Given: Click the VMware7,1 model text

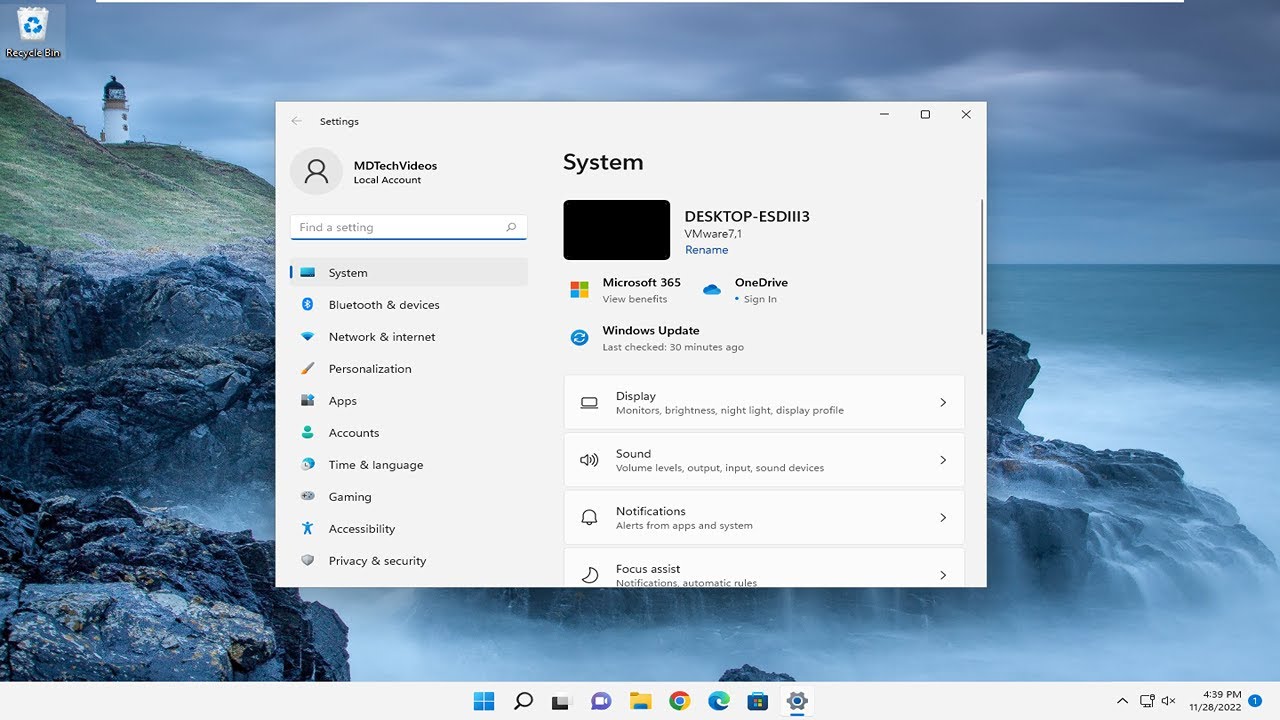Looking at the screenshot, I should click(713, 234).
